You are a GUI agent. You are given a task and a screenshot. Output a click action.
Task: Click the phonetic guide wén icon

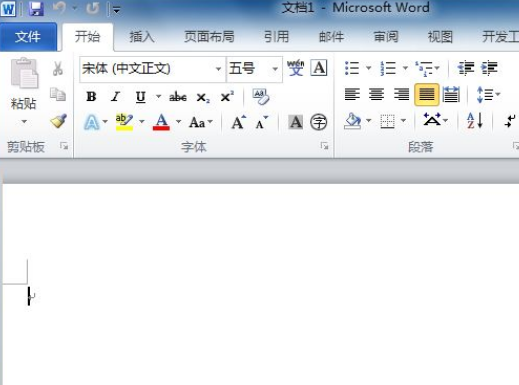point(296,68)
